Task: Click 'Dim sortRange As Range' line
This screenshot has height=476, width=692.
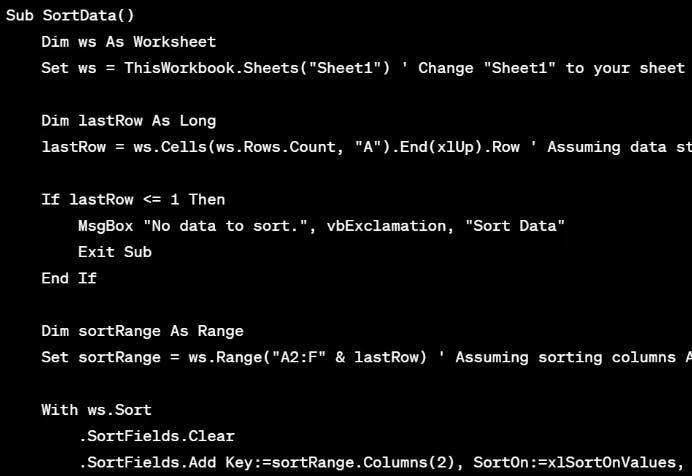Action: coord(142,331)
